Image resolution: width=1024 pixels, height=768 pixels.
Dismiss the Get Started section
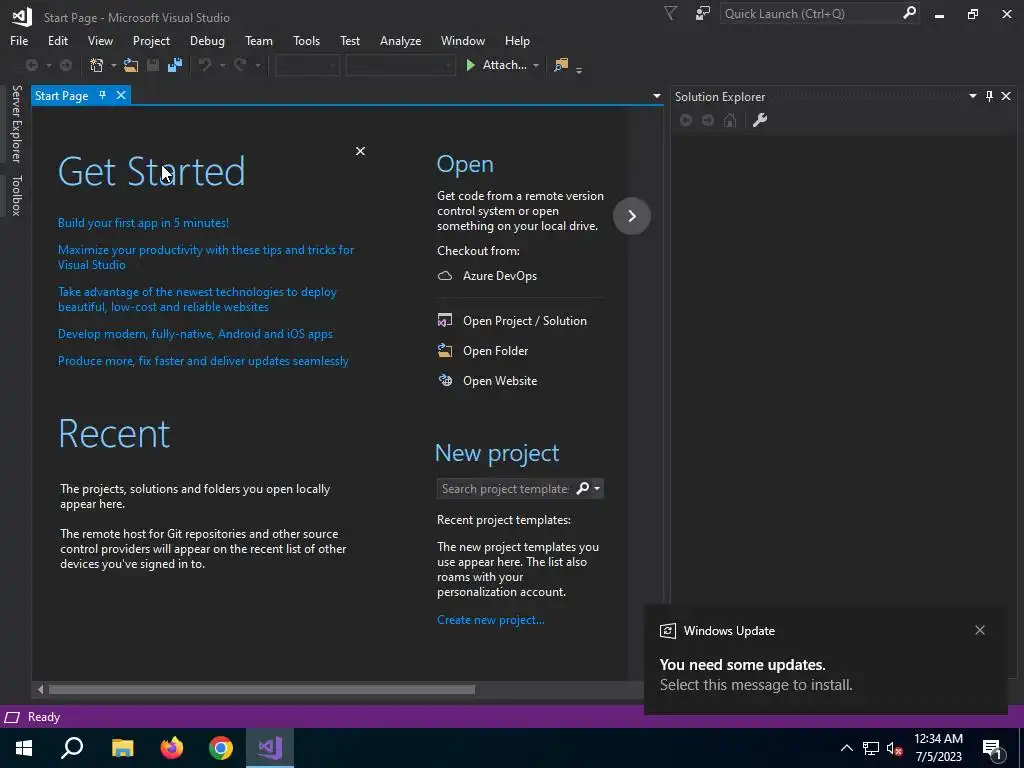pyautogui.click(x=360, y=151)
